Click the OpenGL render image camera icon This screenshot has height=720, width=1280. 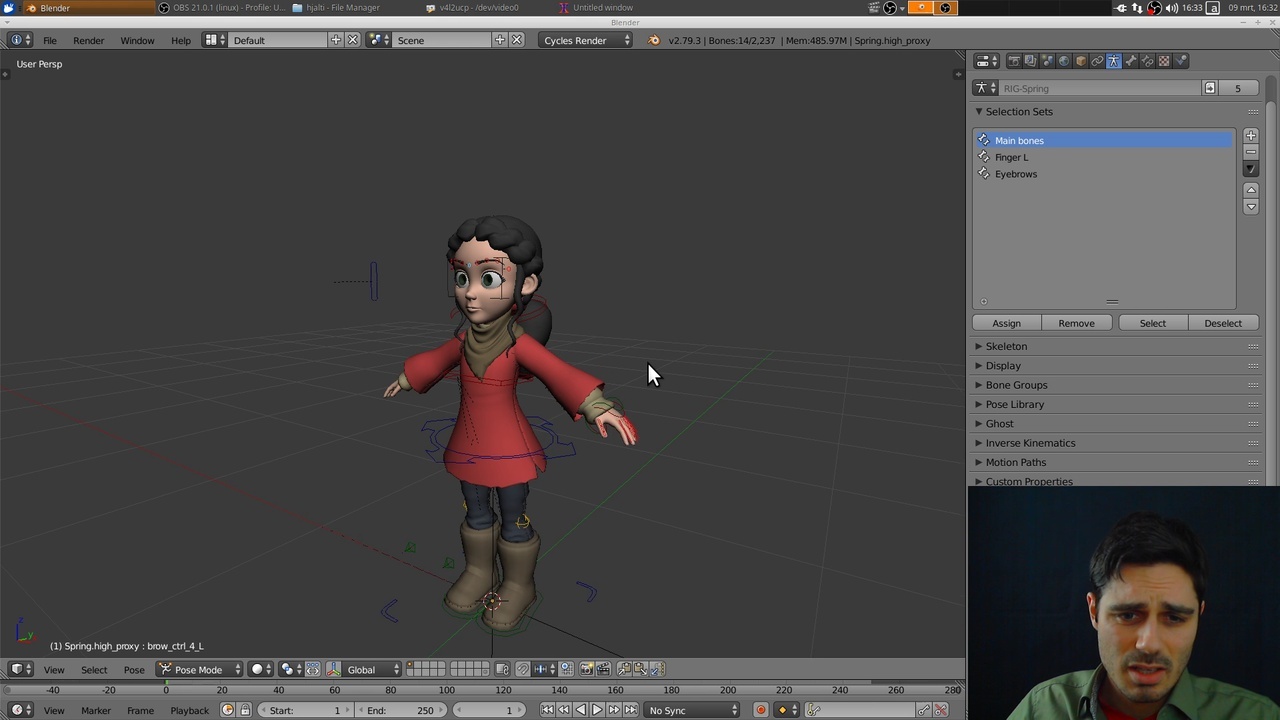pos(587,669)
